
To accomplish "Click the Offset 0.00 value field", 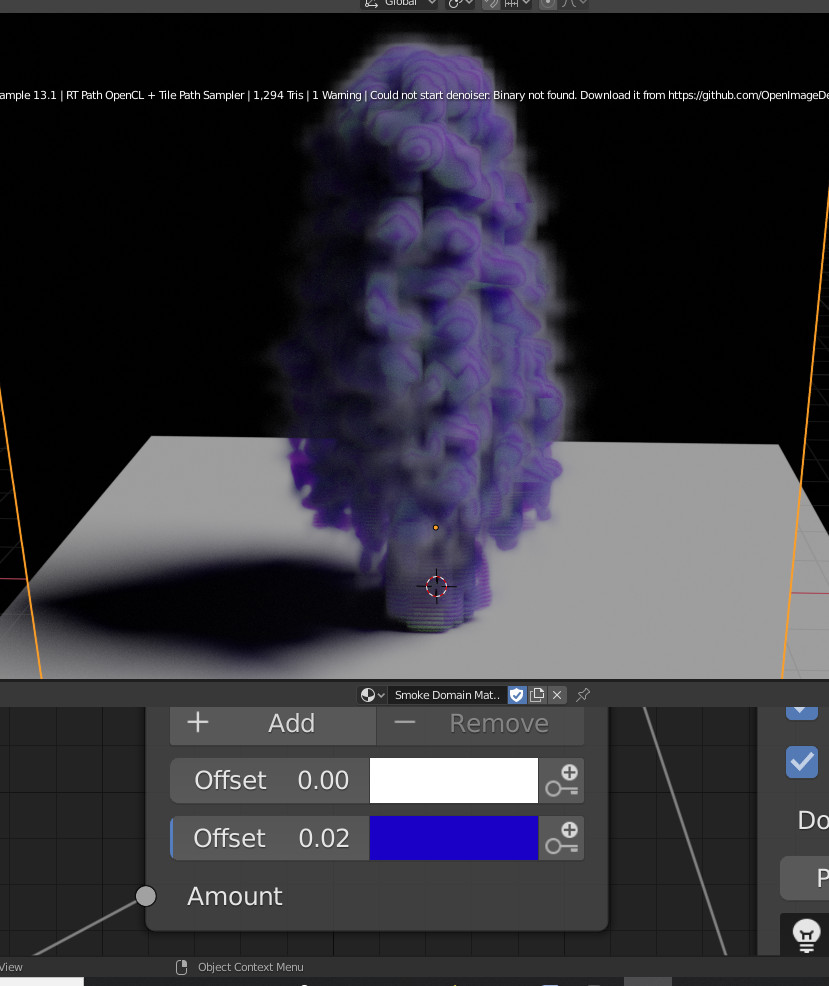I will [270, 780].
